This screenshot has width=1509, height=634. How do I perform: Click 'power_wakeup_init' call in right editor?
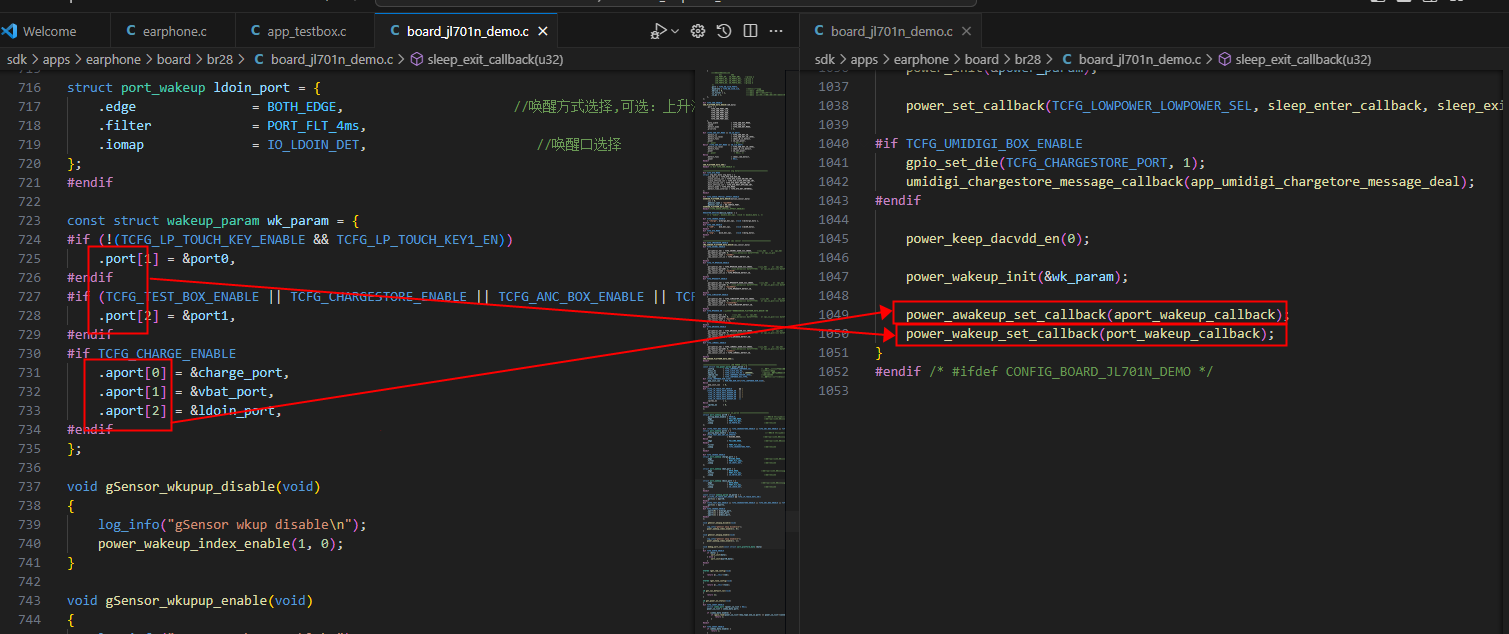pos(972,277)
